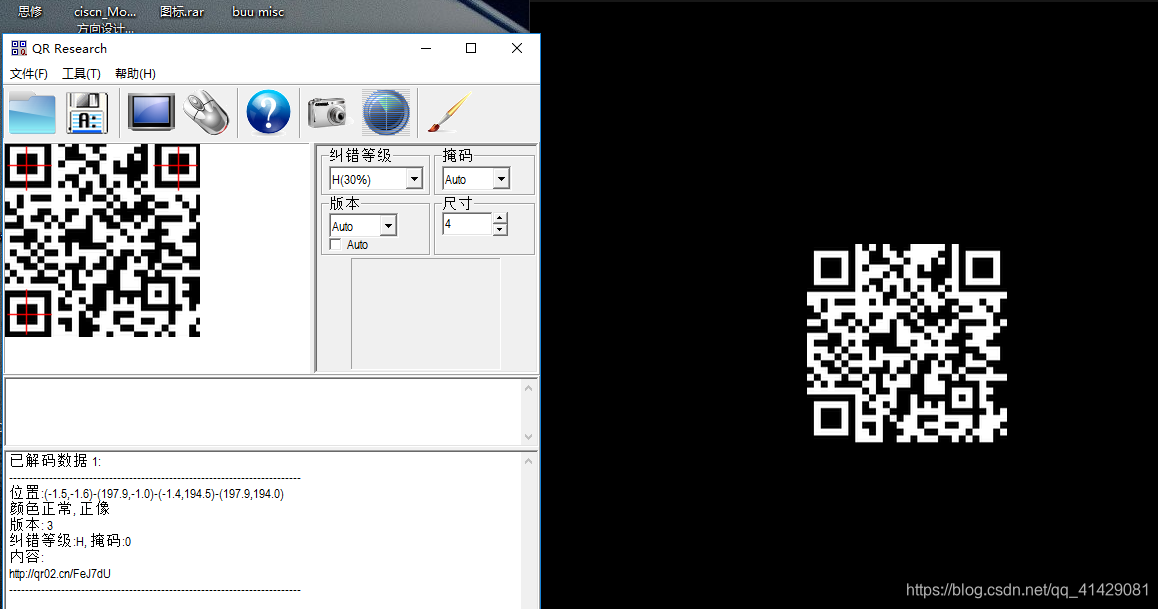Click the 颜色正常, 正像 line

coord(59,509)
